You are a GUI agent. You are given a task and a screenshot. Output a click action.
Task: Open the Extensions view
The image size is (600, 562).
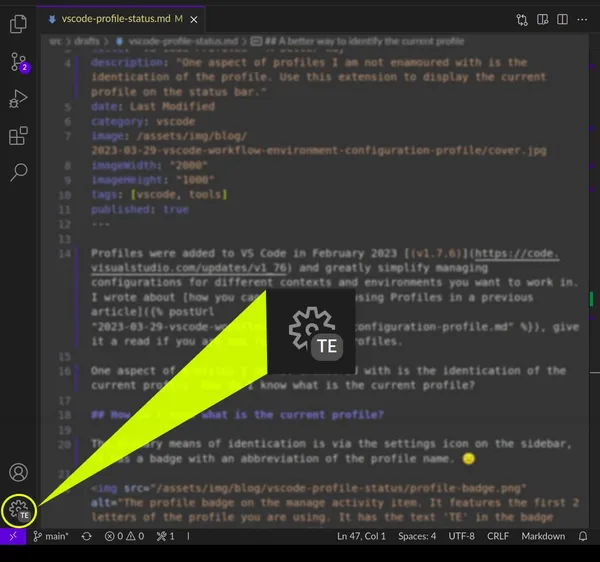point(18,136)
